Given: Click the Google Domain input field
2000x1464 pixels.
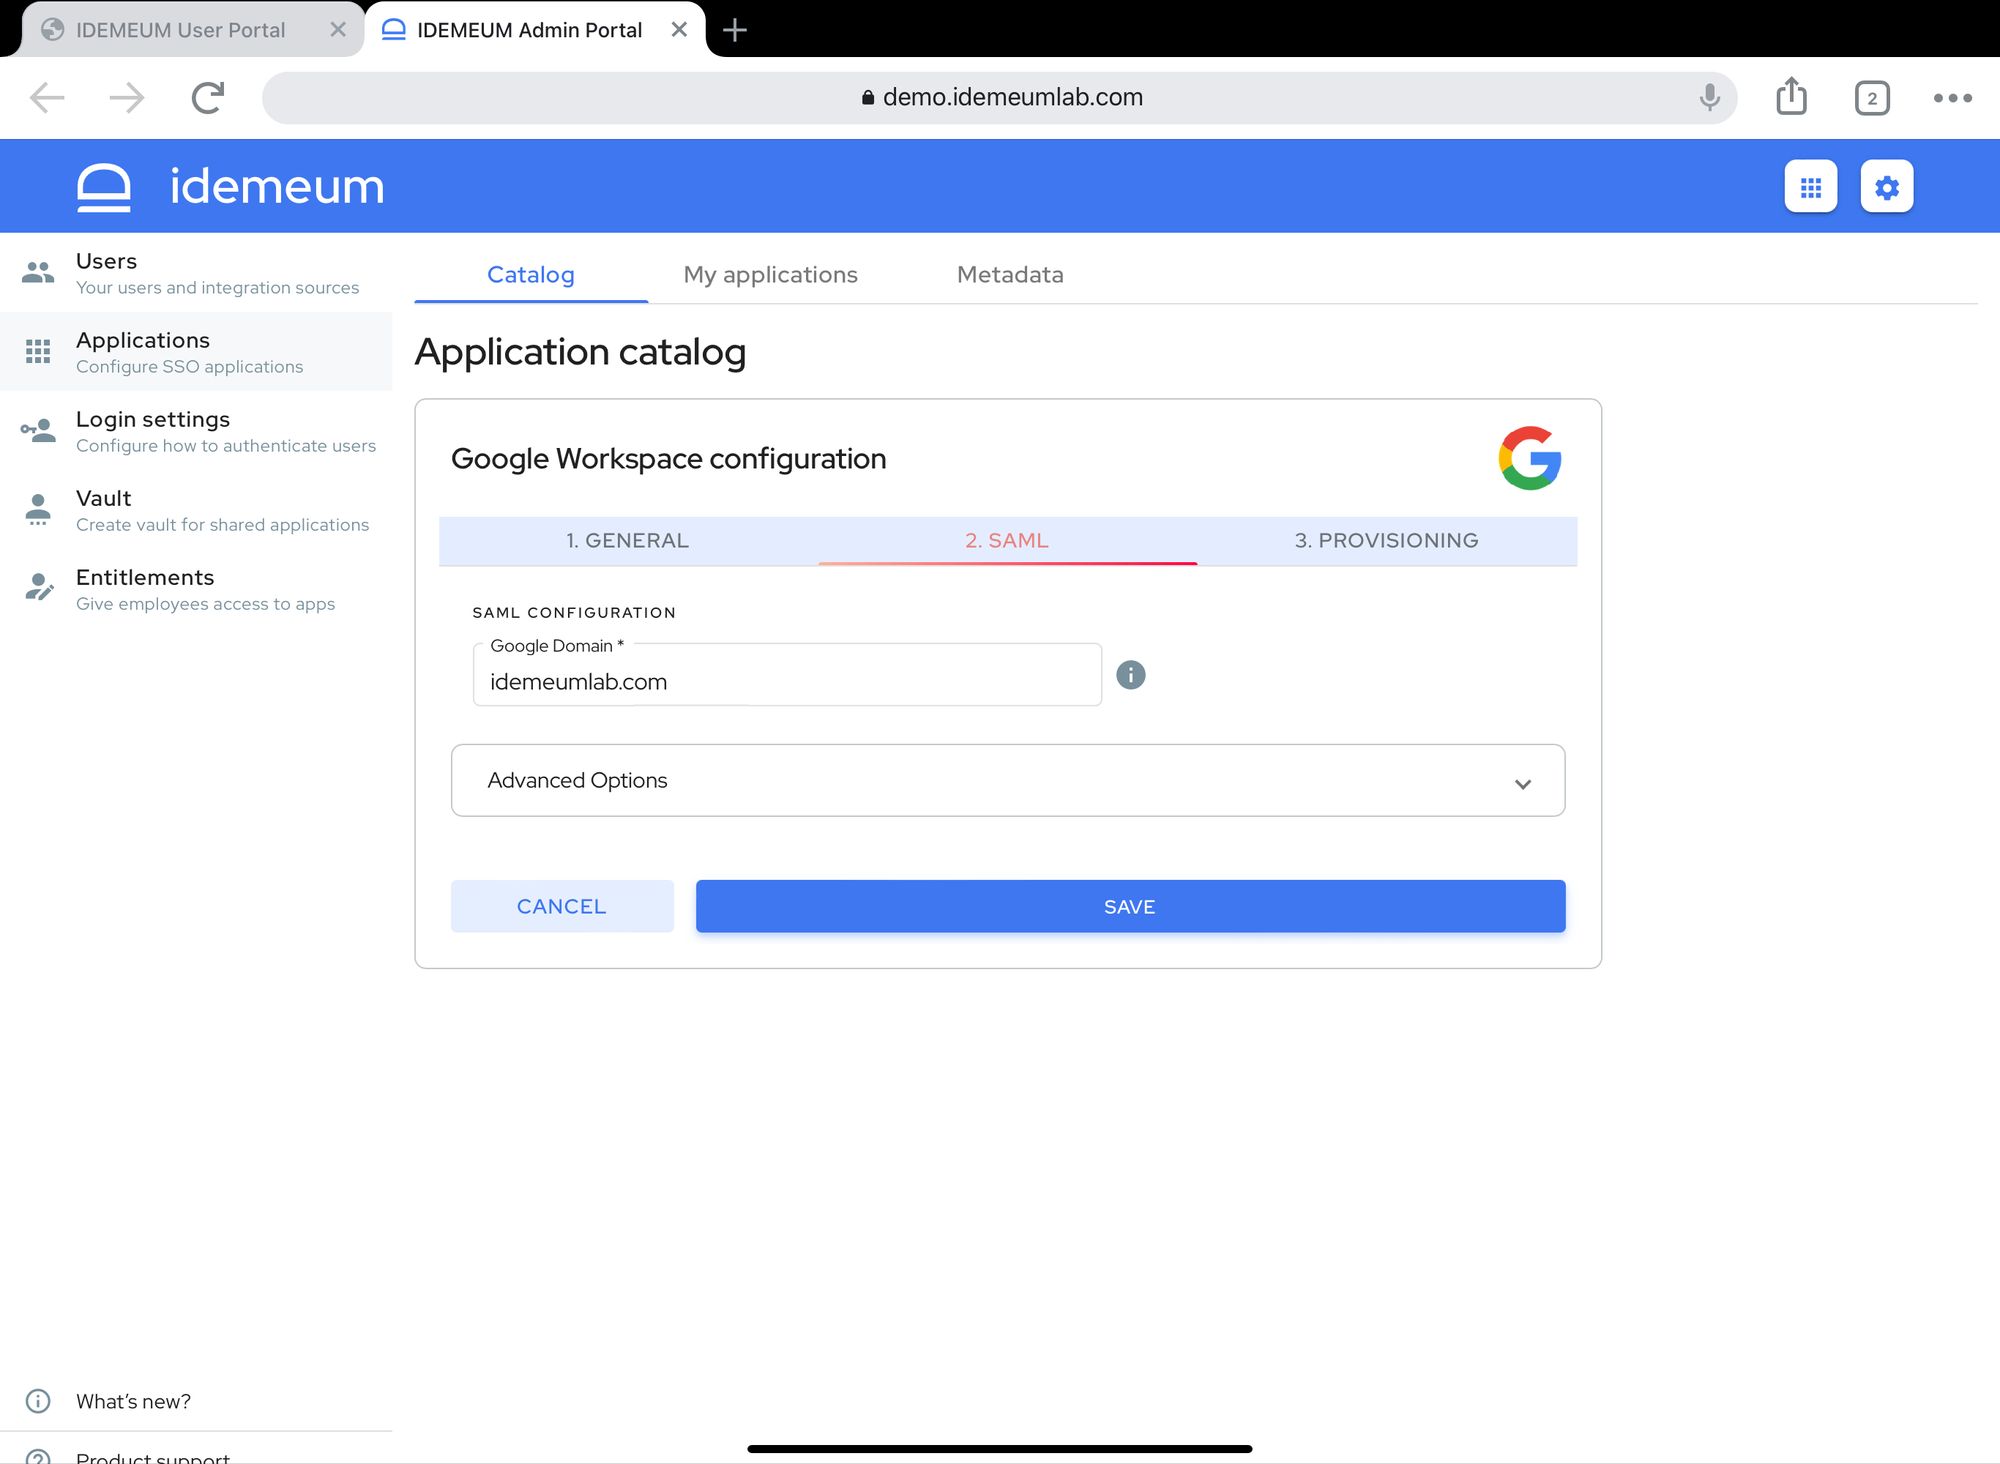Looking at the screenshot, I should 787,676.
